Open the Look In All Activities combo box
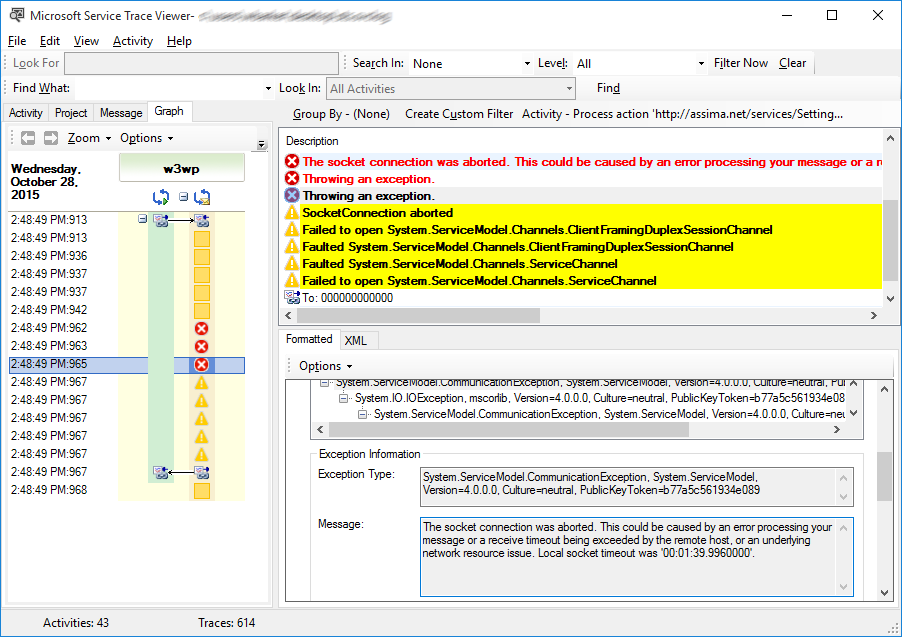902x637 pixels. [450, 89]
